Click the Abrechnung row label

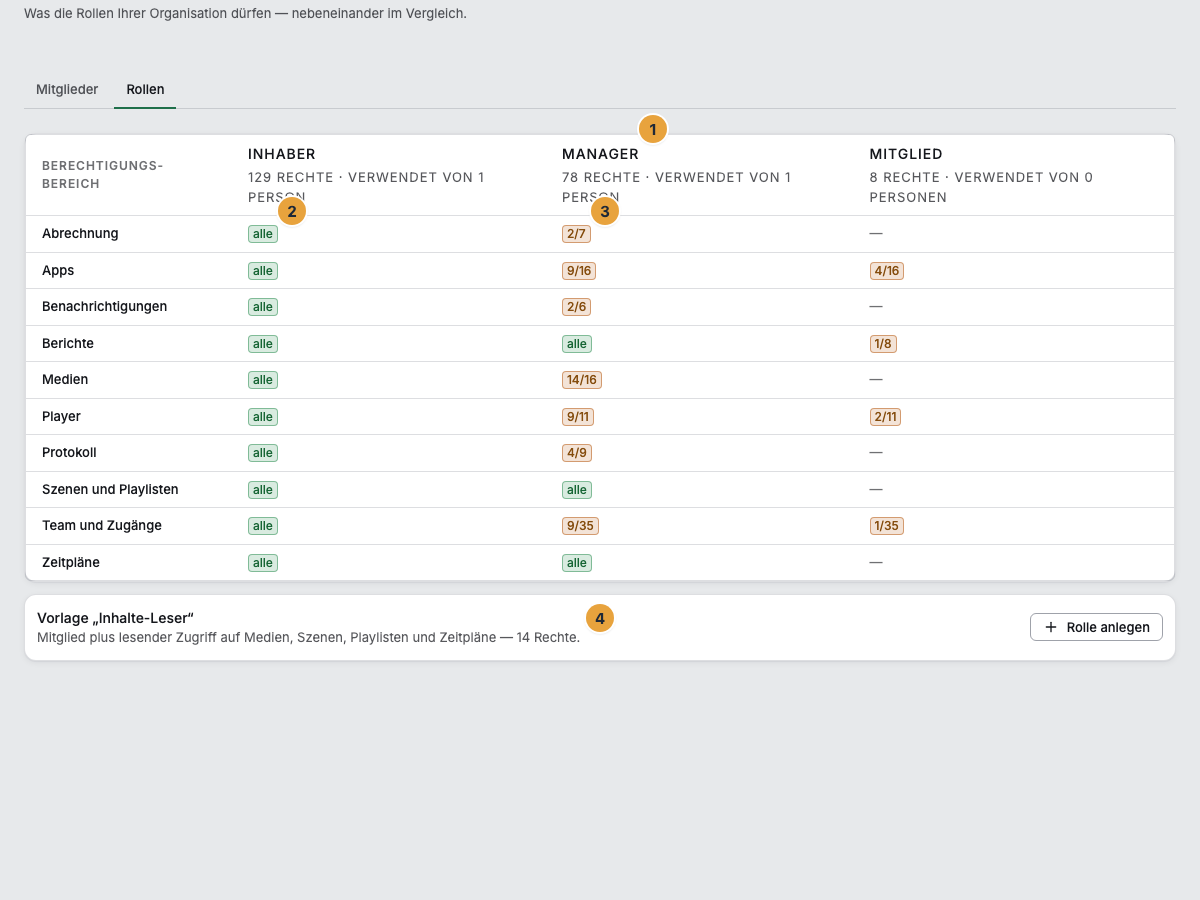[80, 234]
